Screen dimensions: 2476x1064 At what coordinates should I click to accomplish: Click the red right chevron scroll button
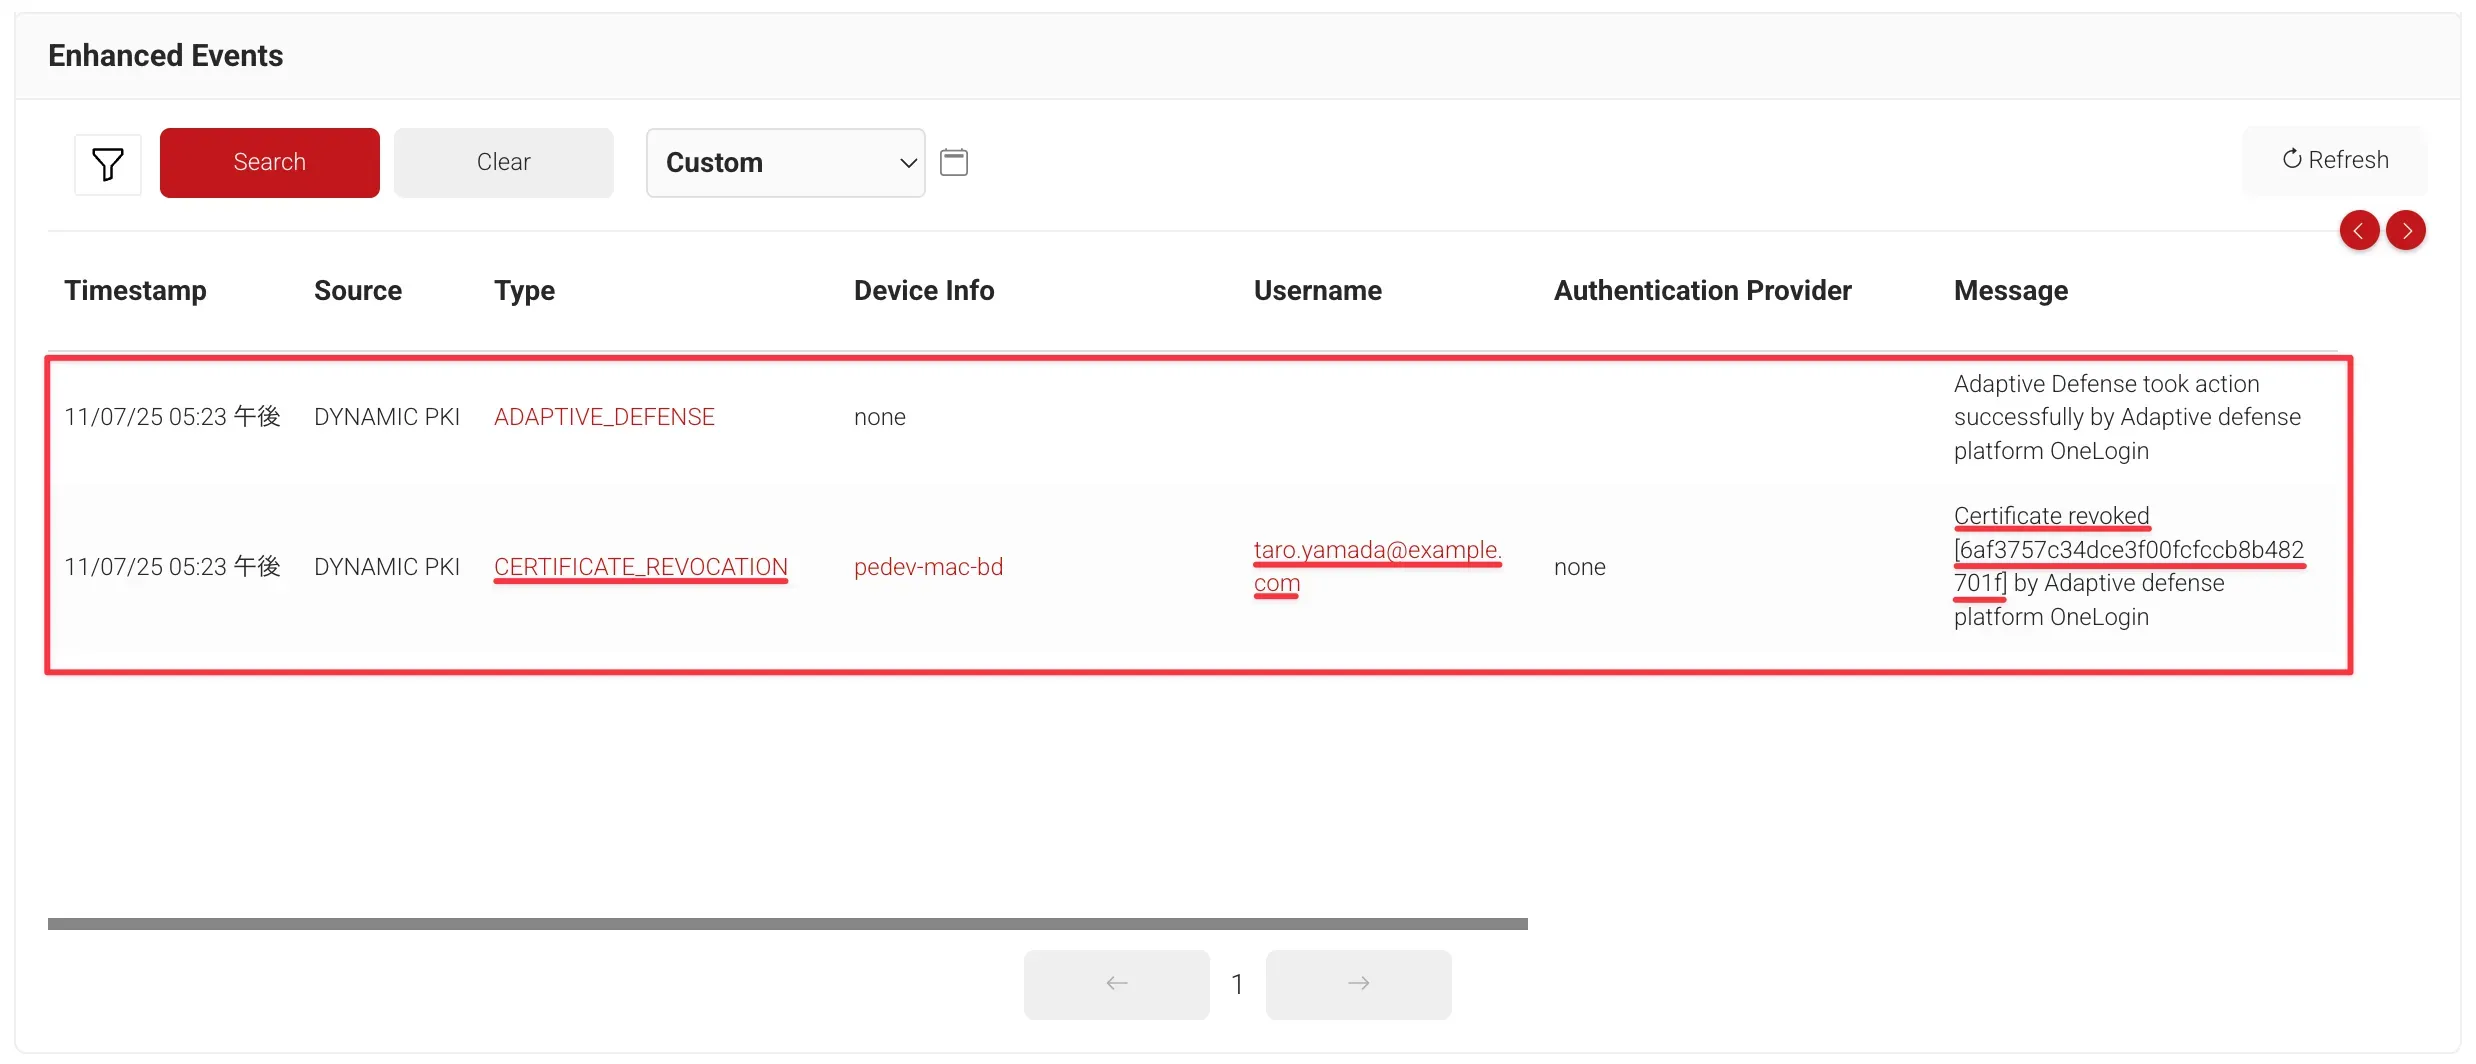2406,231
